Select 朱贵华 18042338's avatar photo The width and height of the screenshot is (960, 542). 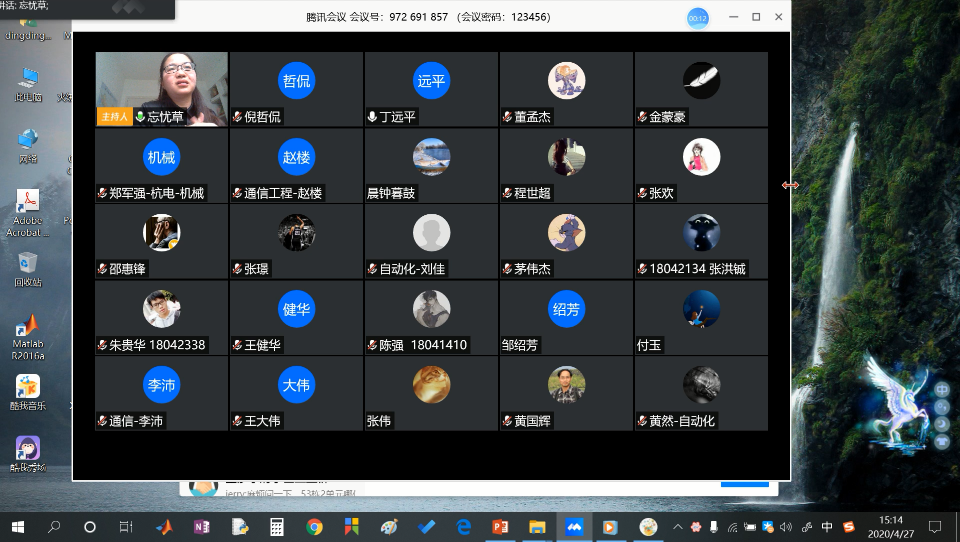[x=162, y=309]
